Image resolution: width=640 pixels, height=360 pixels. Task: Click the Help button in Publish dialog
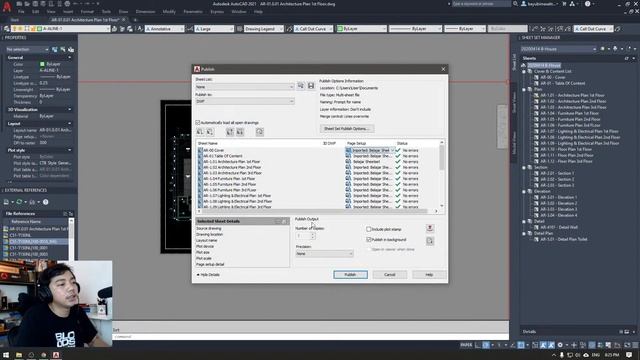pos(429,275)
